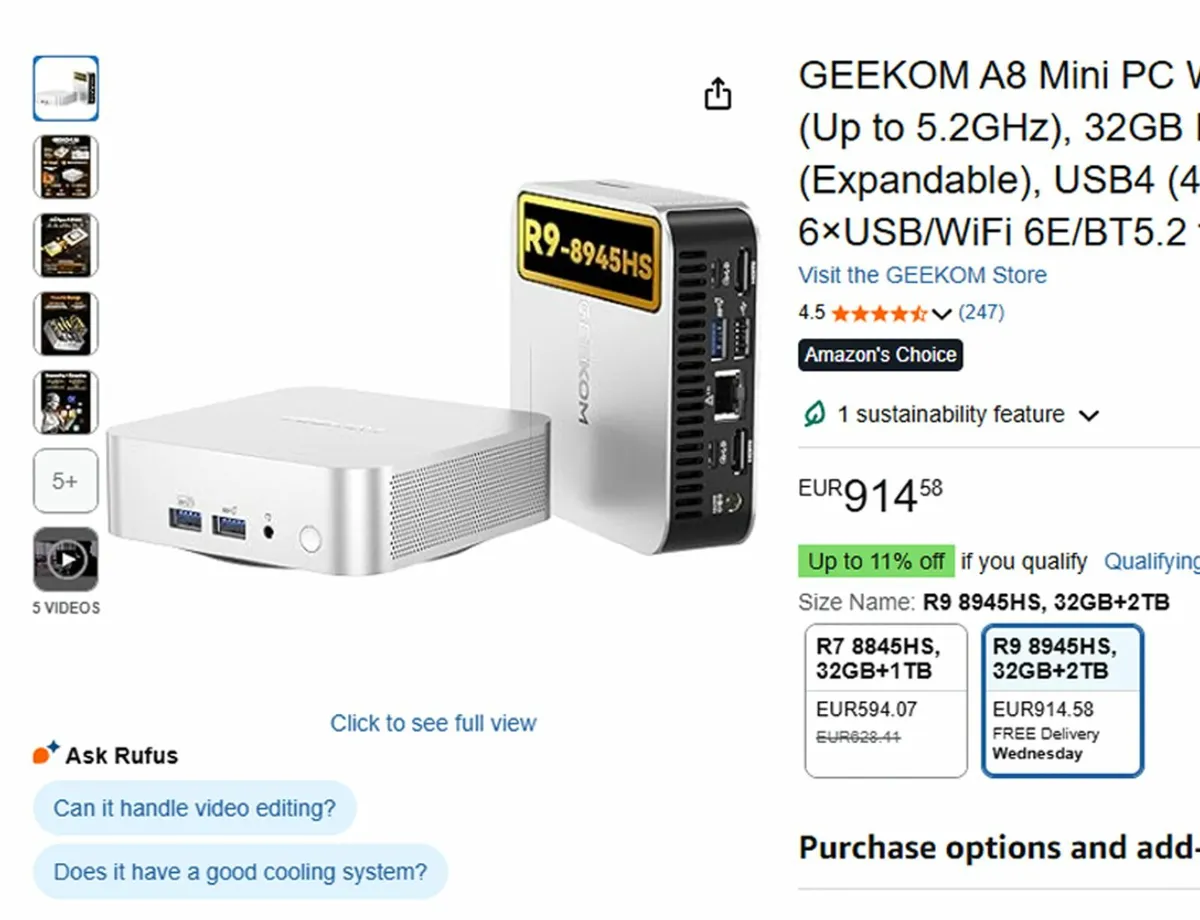Select the first product thumbnail image

tap(66, 89)
